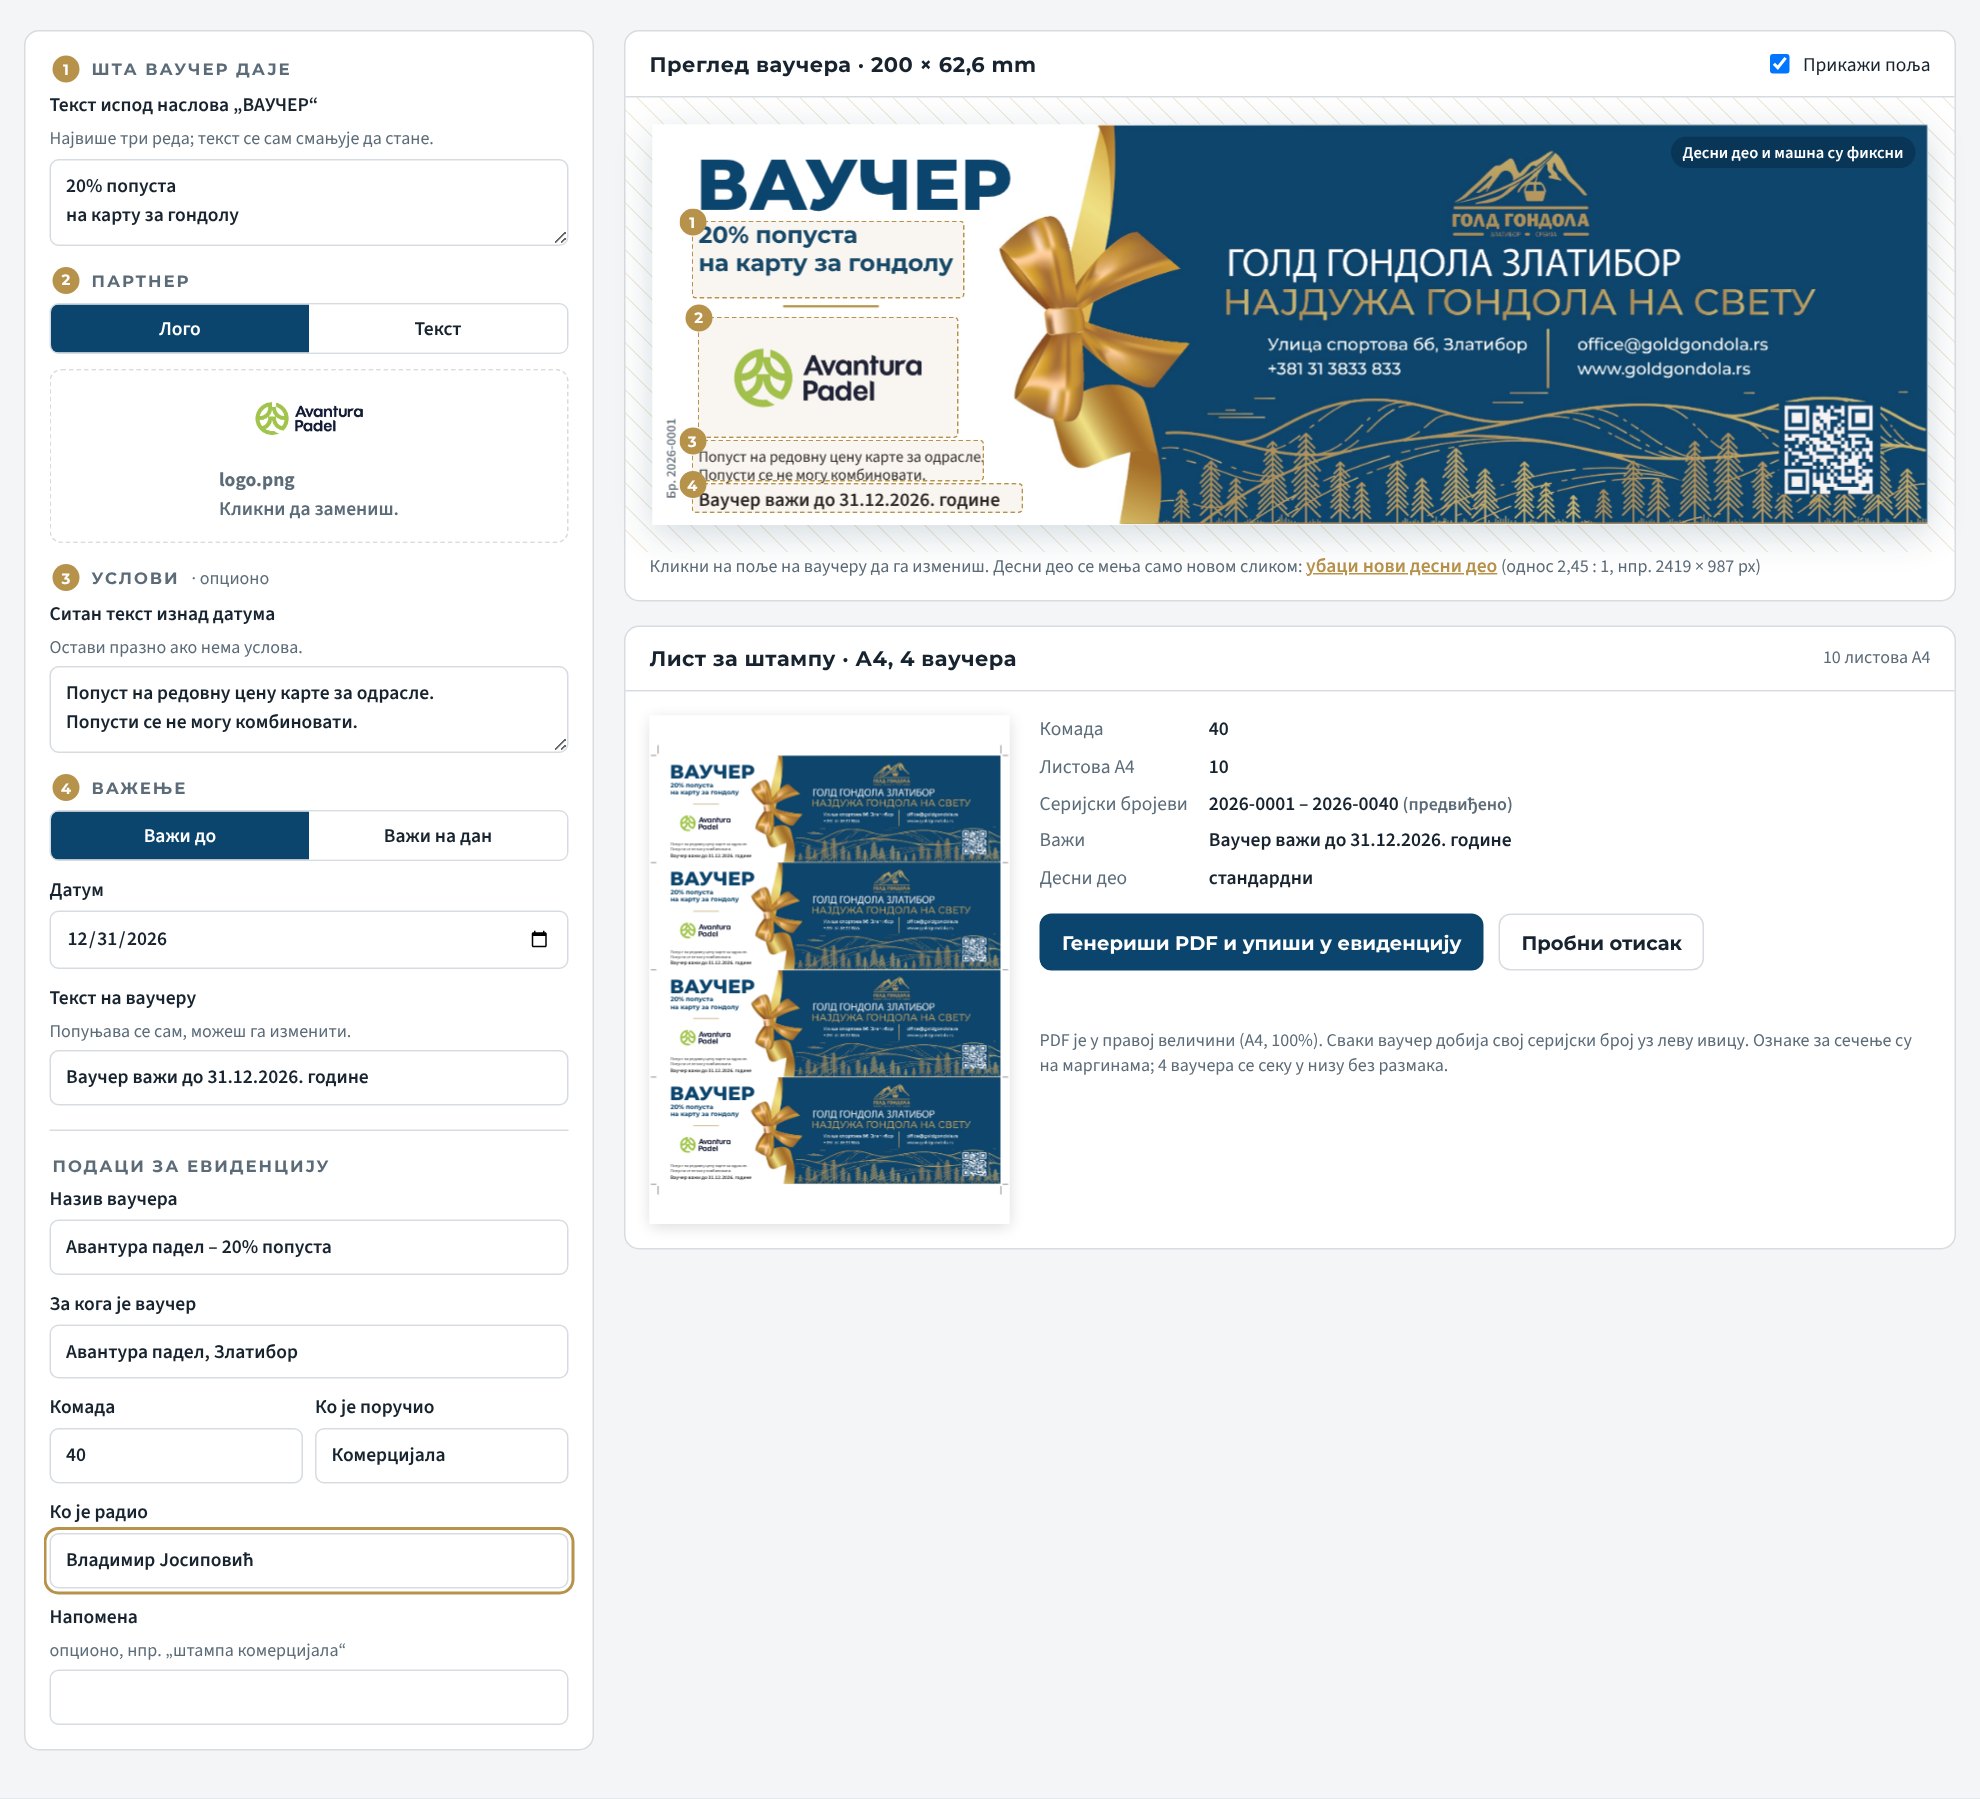Click Генериши PDF и упиши у евиденцију button
Screen dimensions: 1980x1799
pos(1261,942)
